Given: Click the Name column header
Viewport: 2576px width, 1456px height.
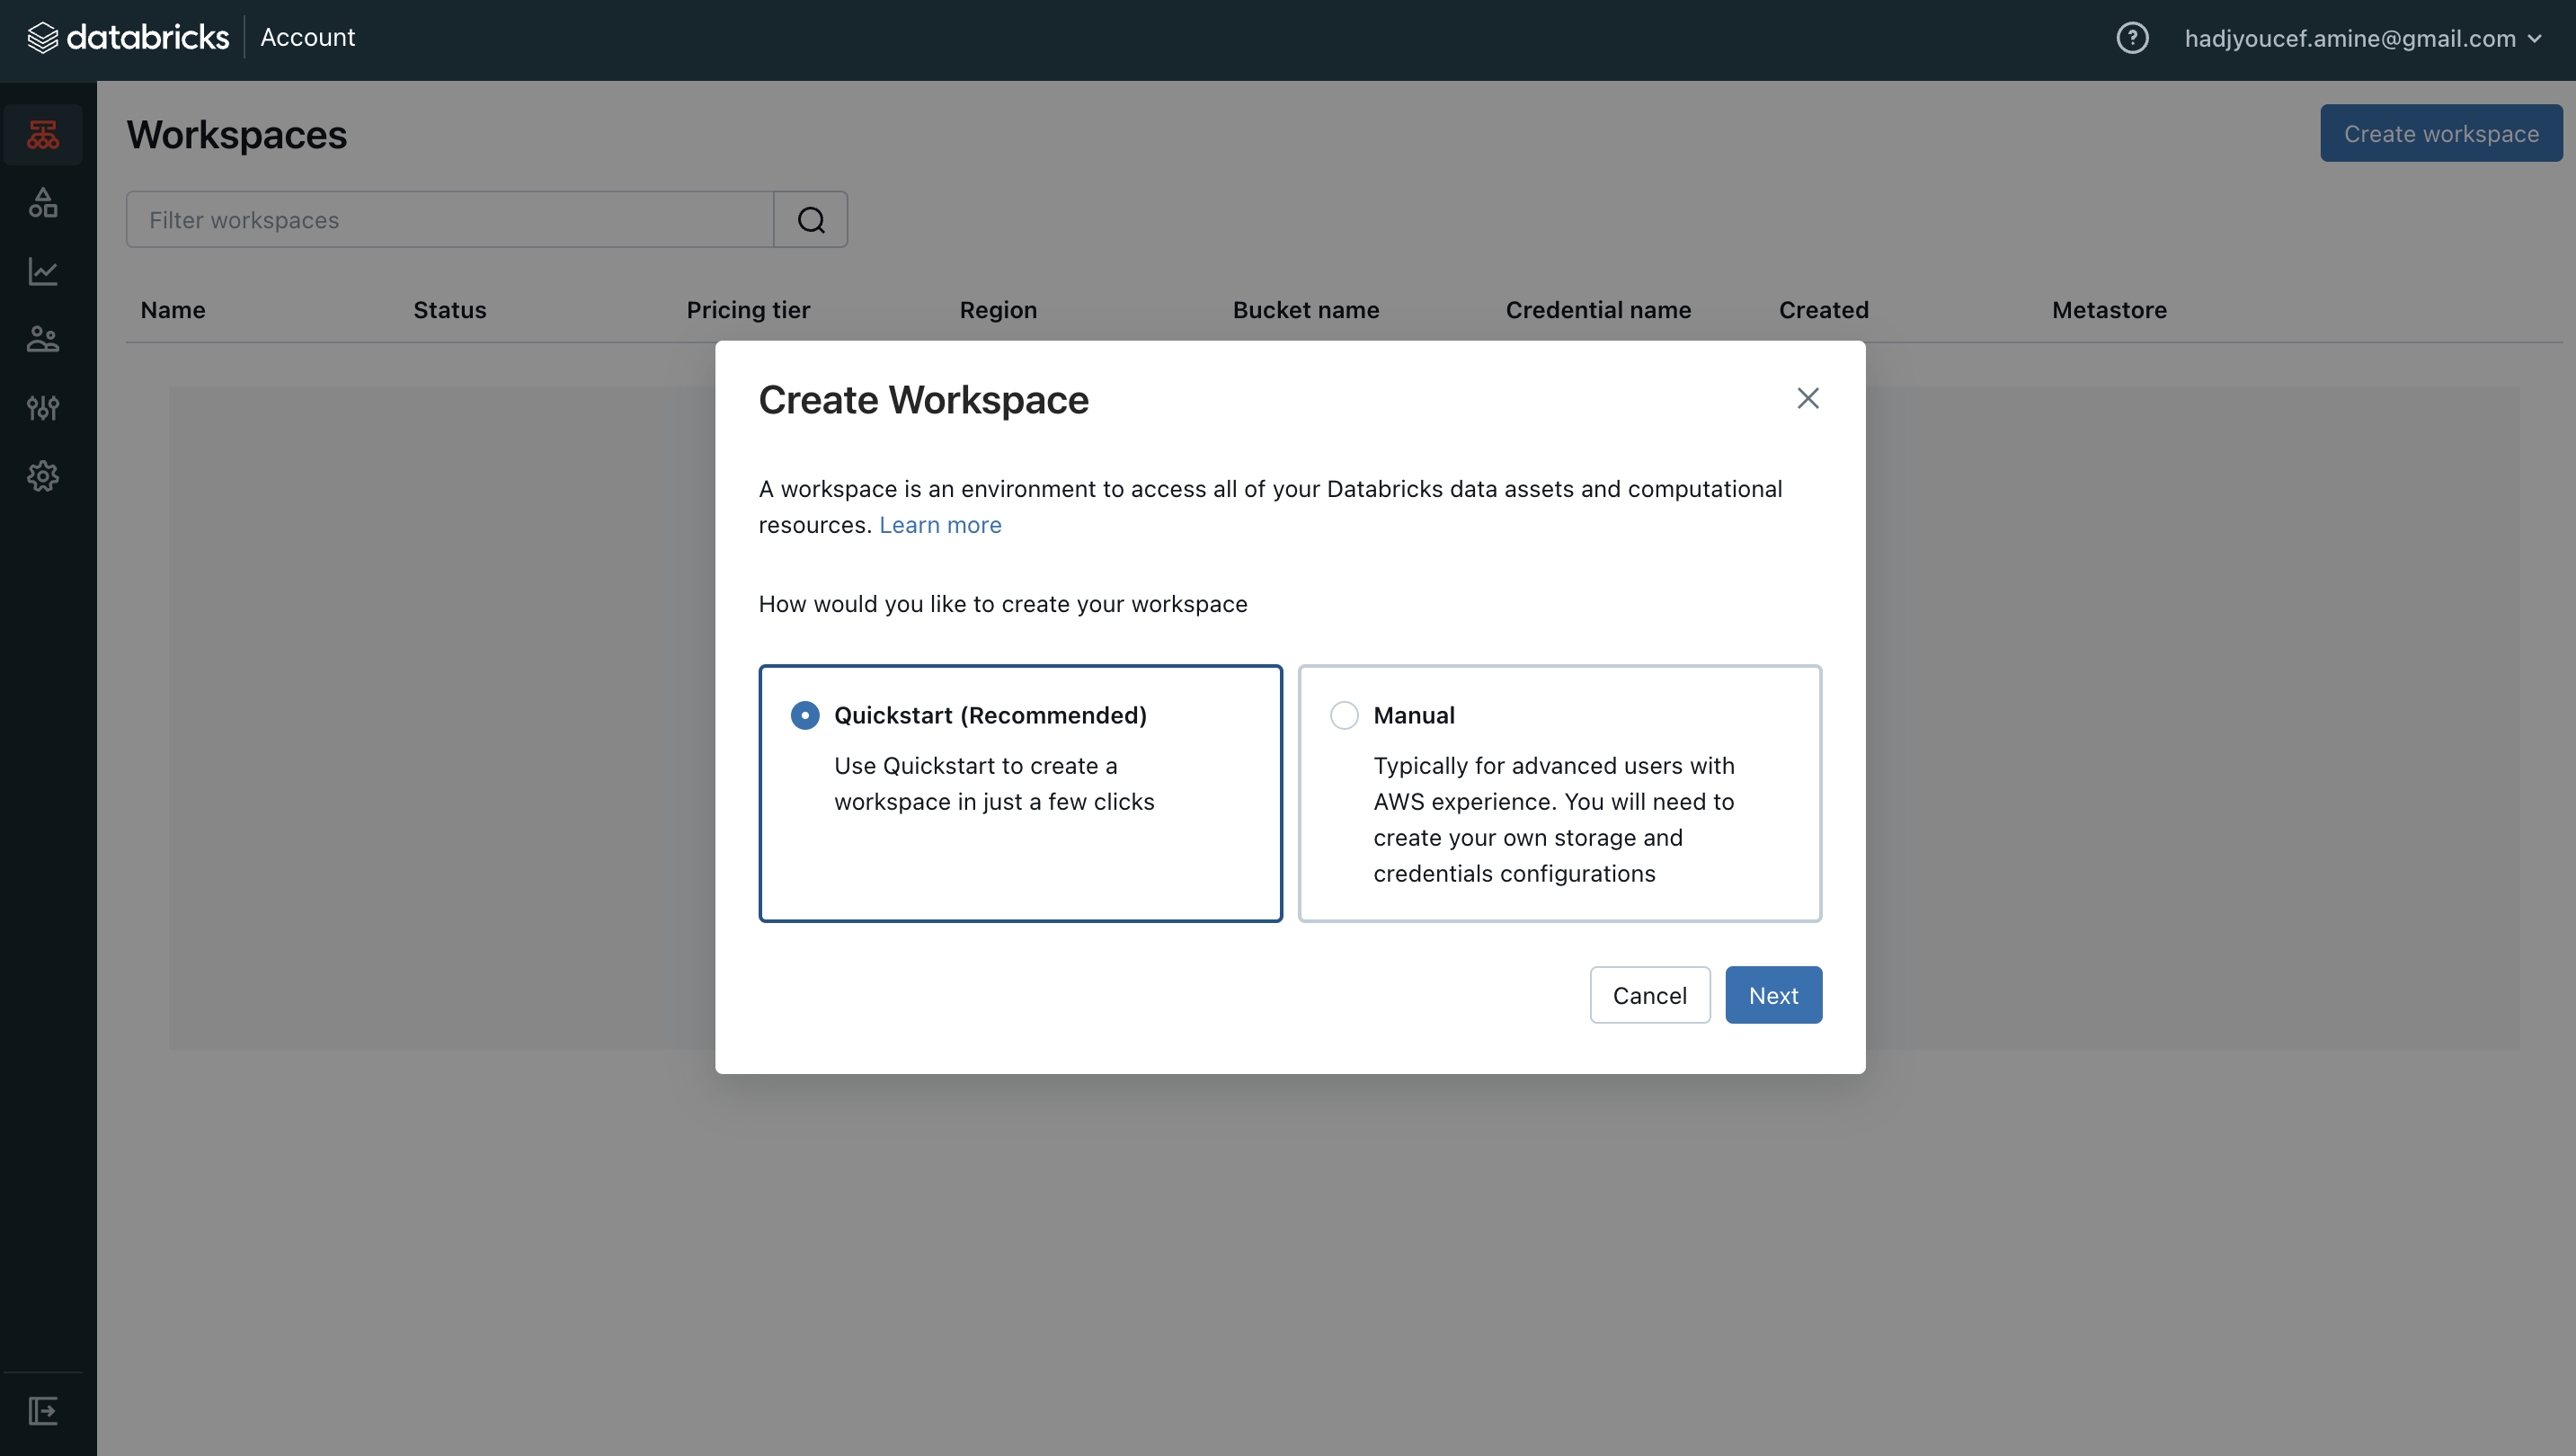Looking at the screenshot, I should [x=173, y=310].
